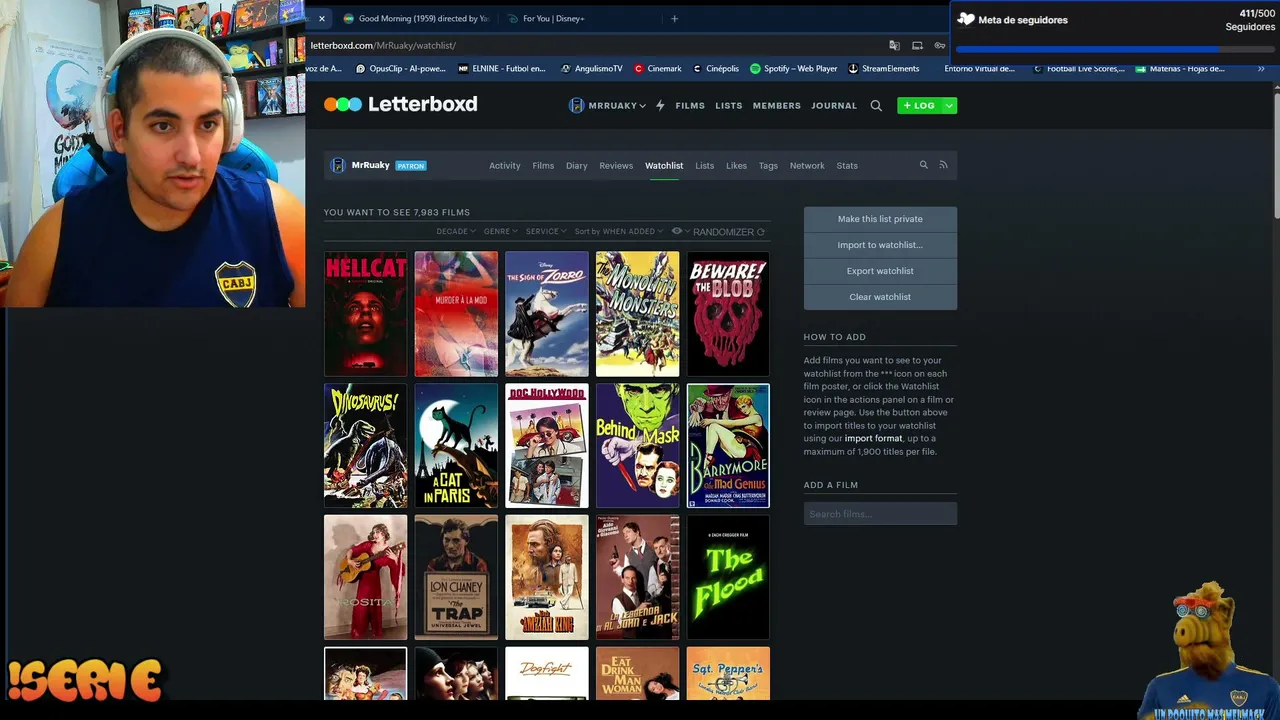Open the Cinemark bookmark
1280x720 pixels.
(658, 69)
